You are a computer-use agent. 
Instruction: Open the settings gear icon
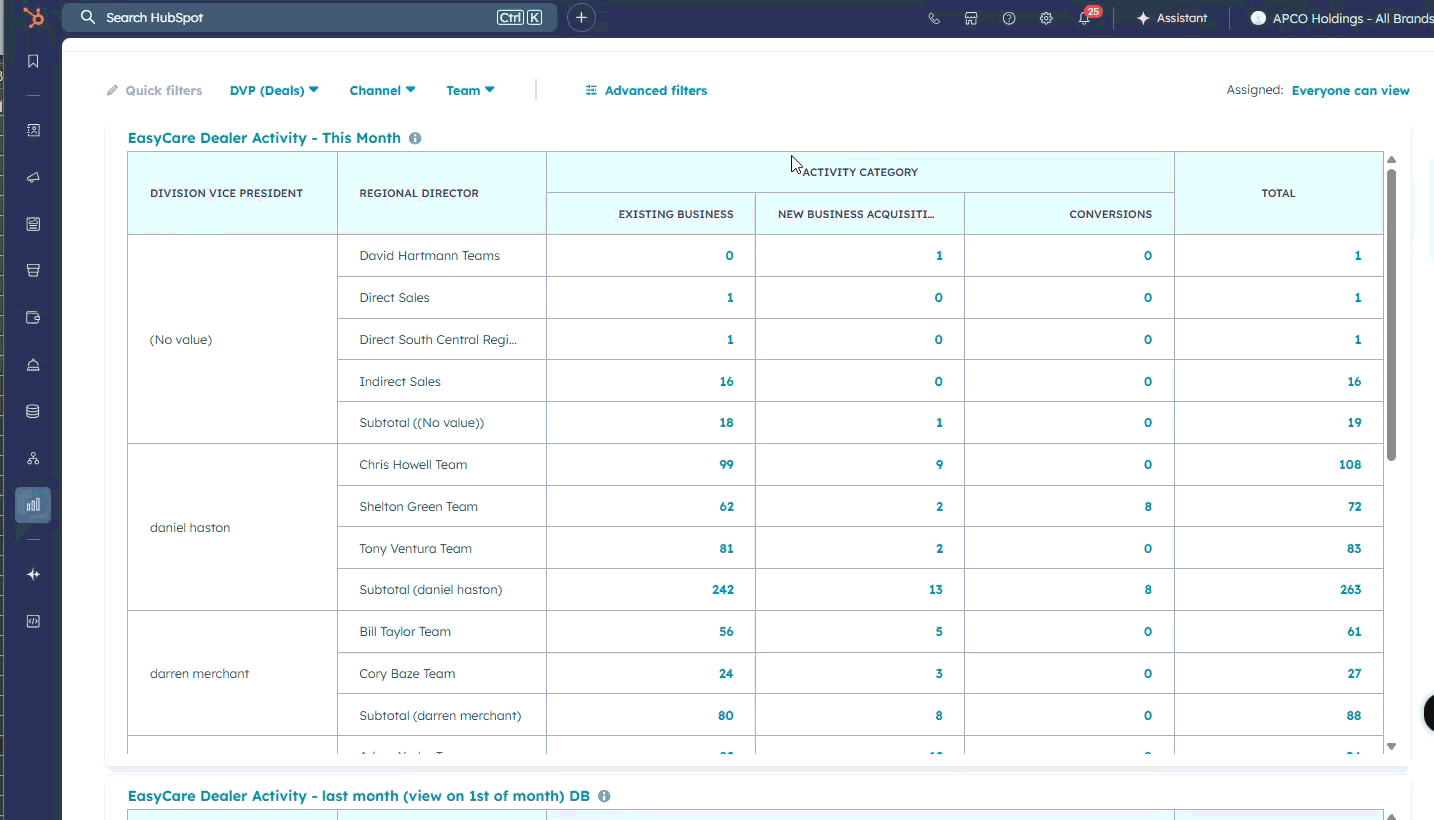pos(1046,18)
